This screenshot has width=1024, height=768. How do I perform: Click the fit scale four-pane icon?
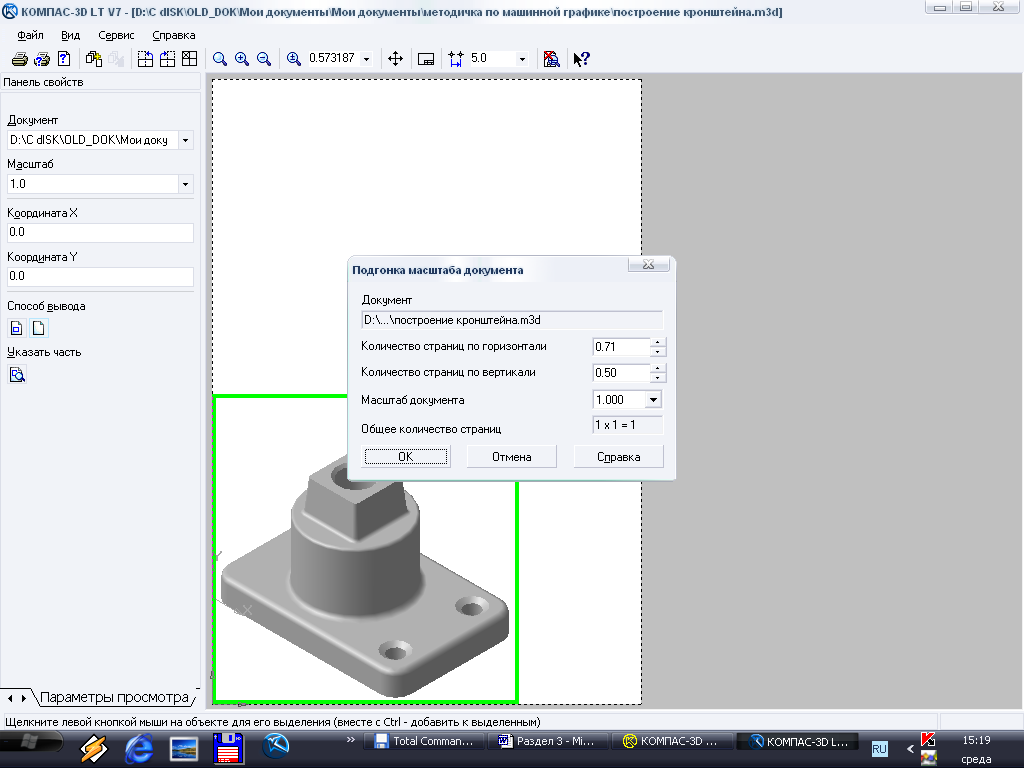[x=189, y=59]
